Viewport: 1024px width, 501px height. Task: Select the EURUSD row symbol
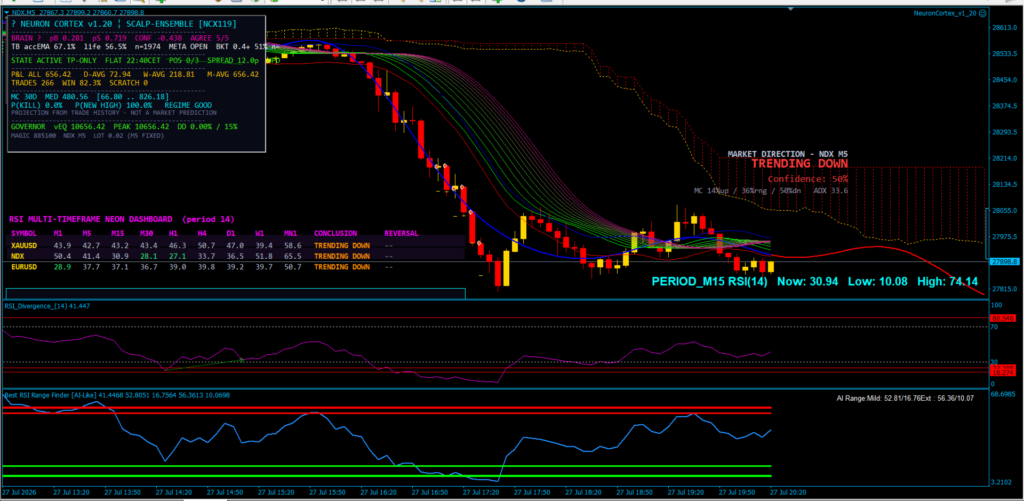coord(24,267)
